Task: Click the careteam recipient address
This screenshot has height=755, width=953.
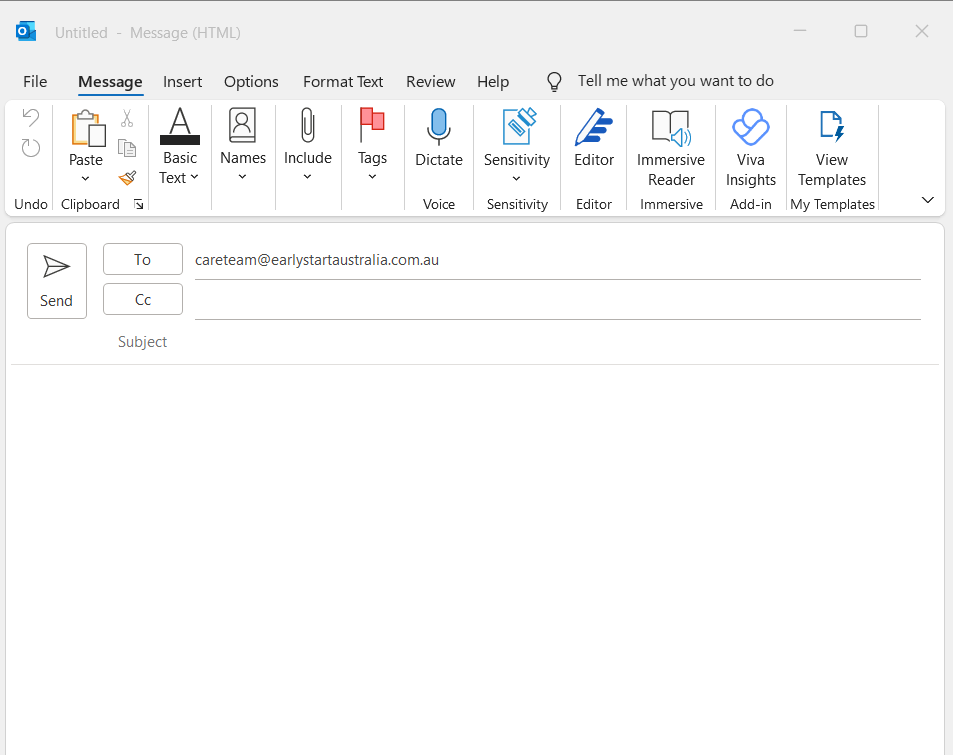Action: tap(317, 260)
